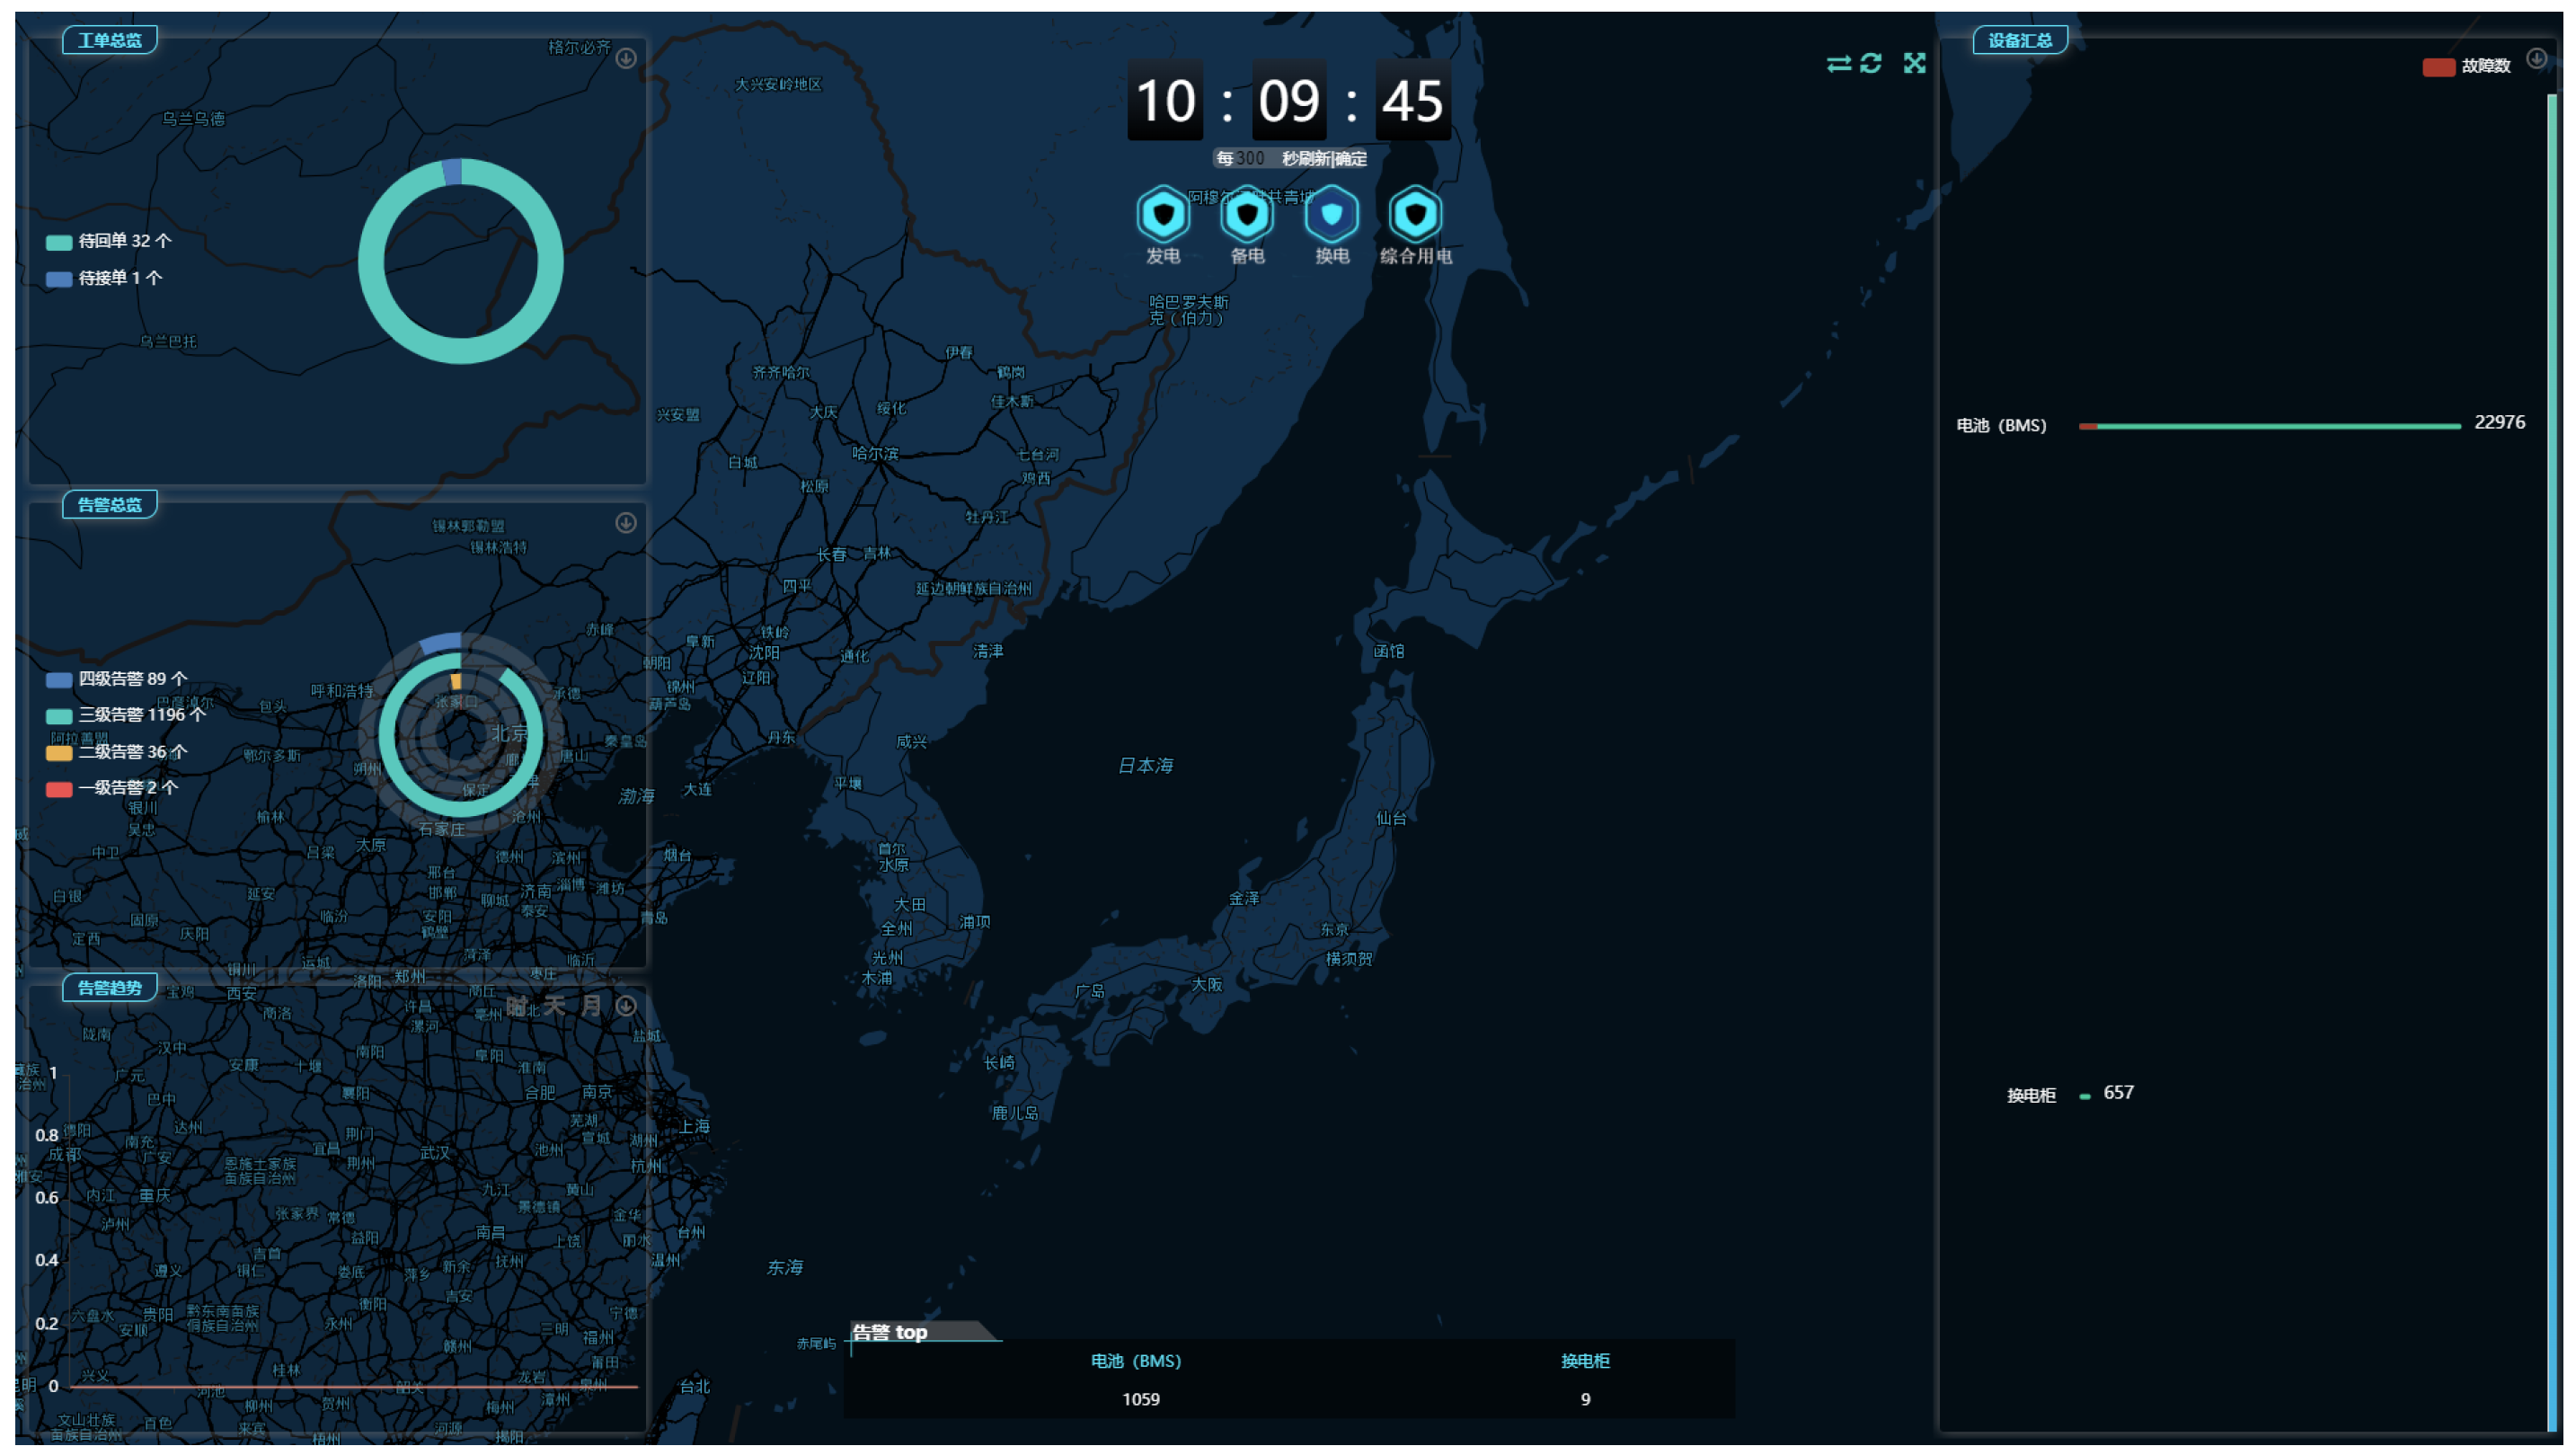
Task: Click the 发电 shield icon
Action: tap(1162, 213)
